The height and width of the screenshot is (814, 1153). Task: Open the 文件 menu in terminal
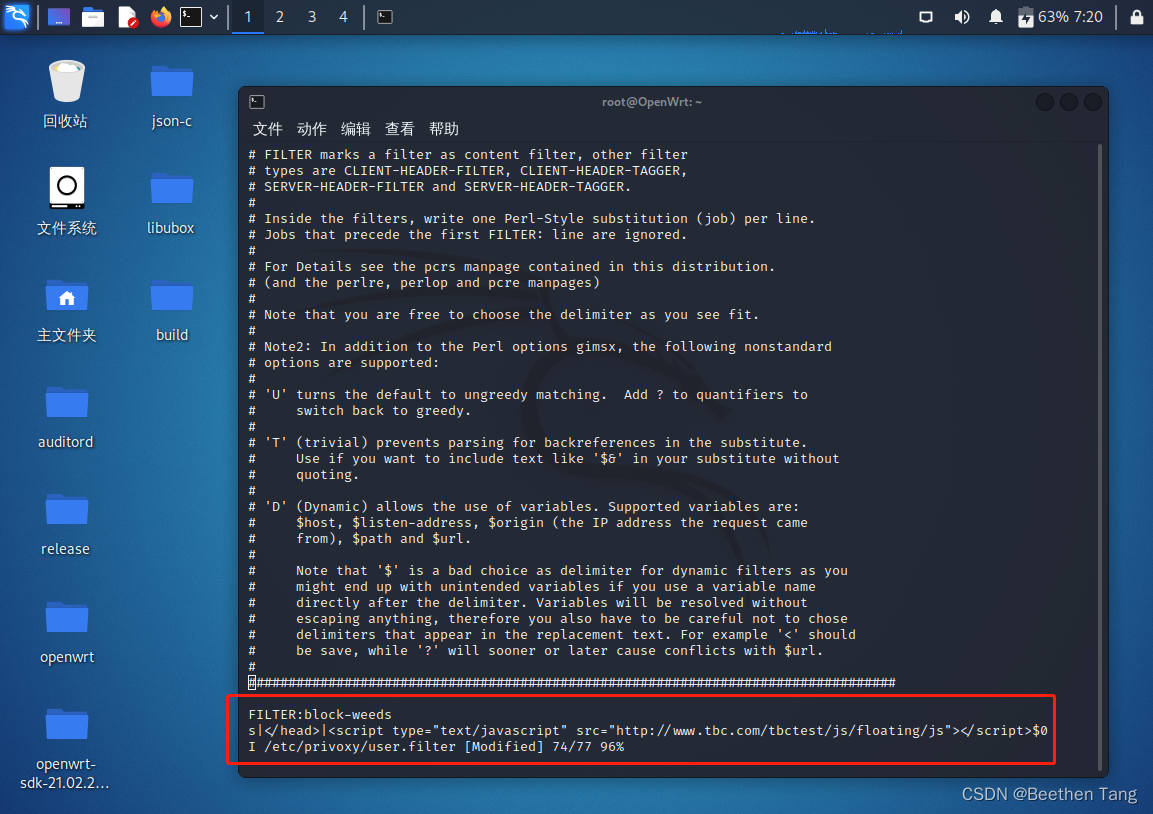[x=268, y=129]
